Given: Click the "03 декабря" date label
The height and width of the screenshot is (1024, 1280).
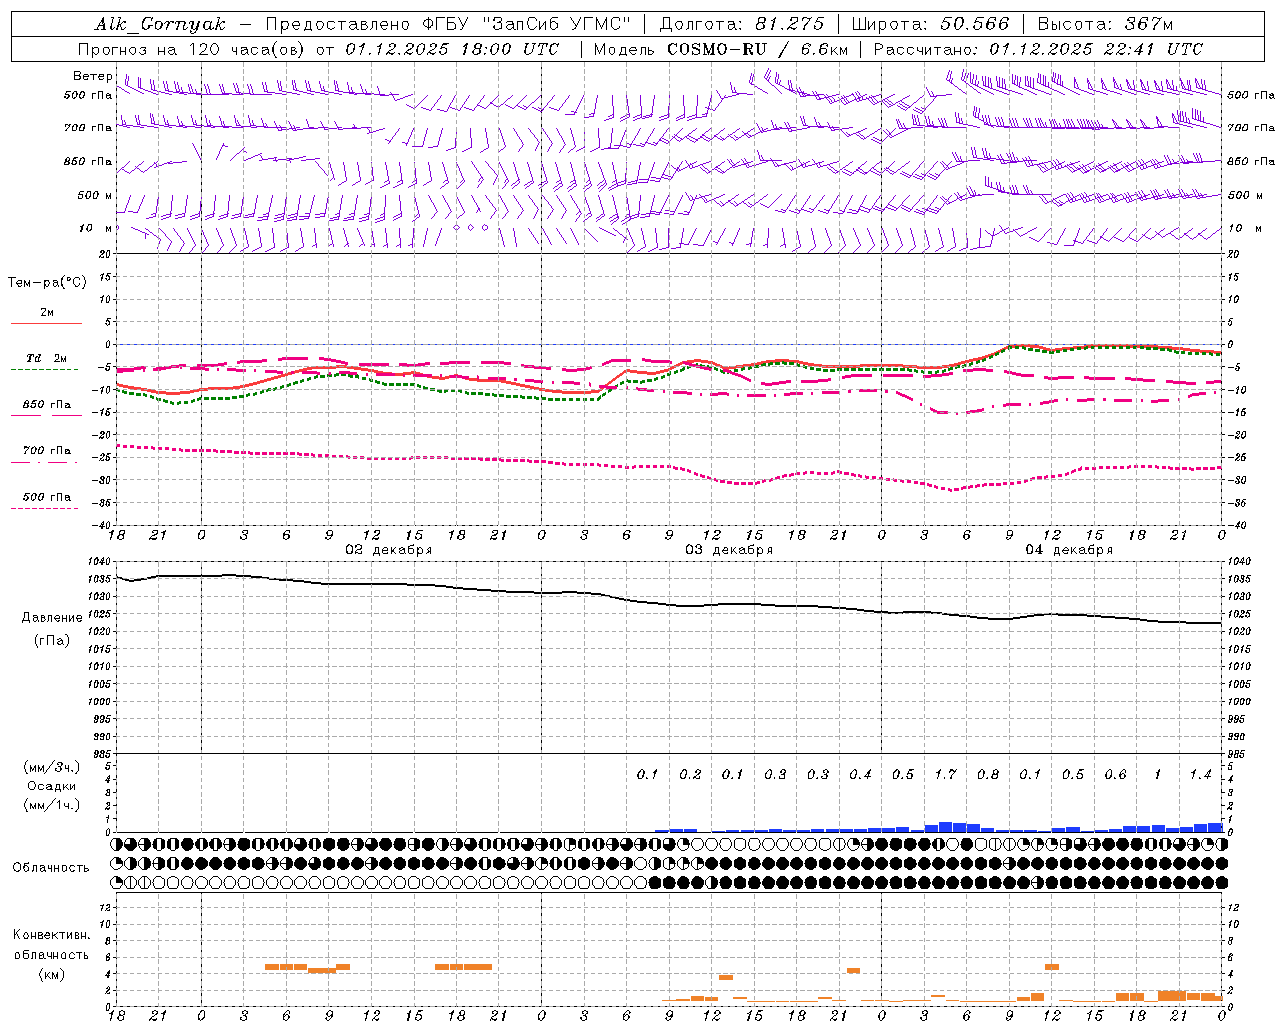Looking at the screenshot, I should coord(729,550).
